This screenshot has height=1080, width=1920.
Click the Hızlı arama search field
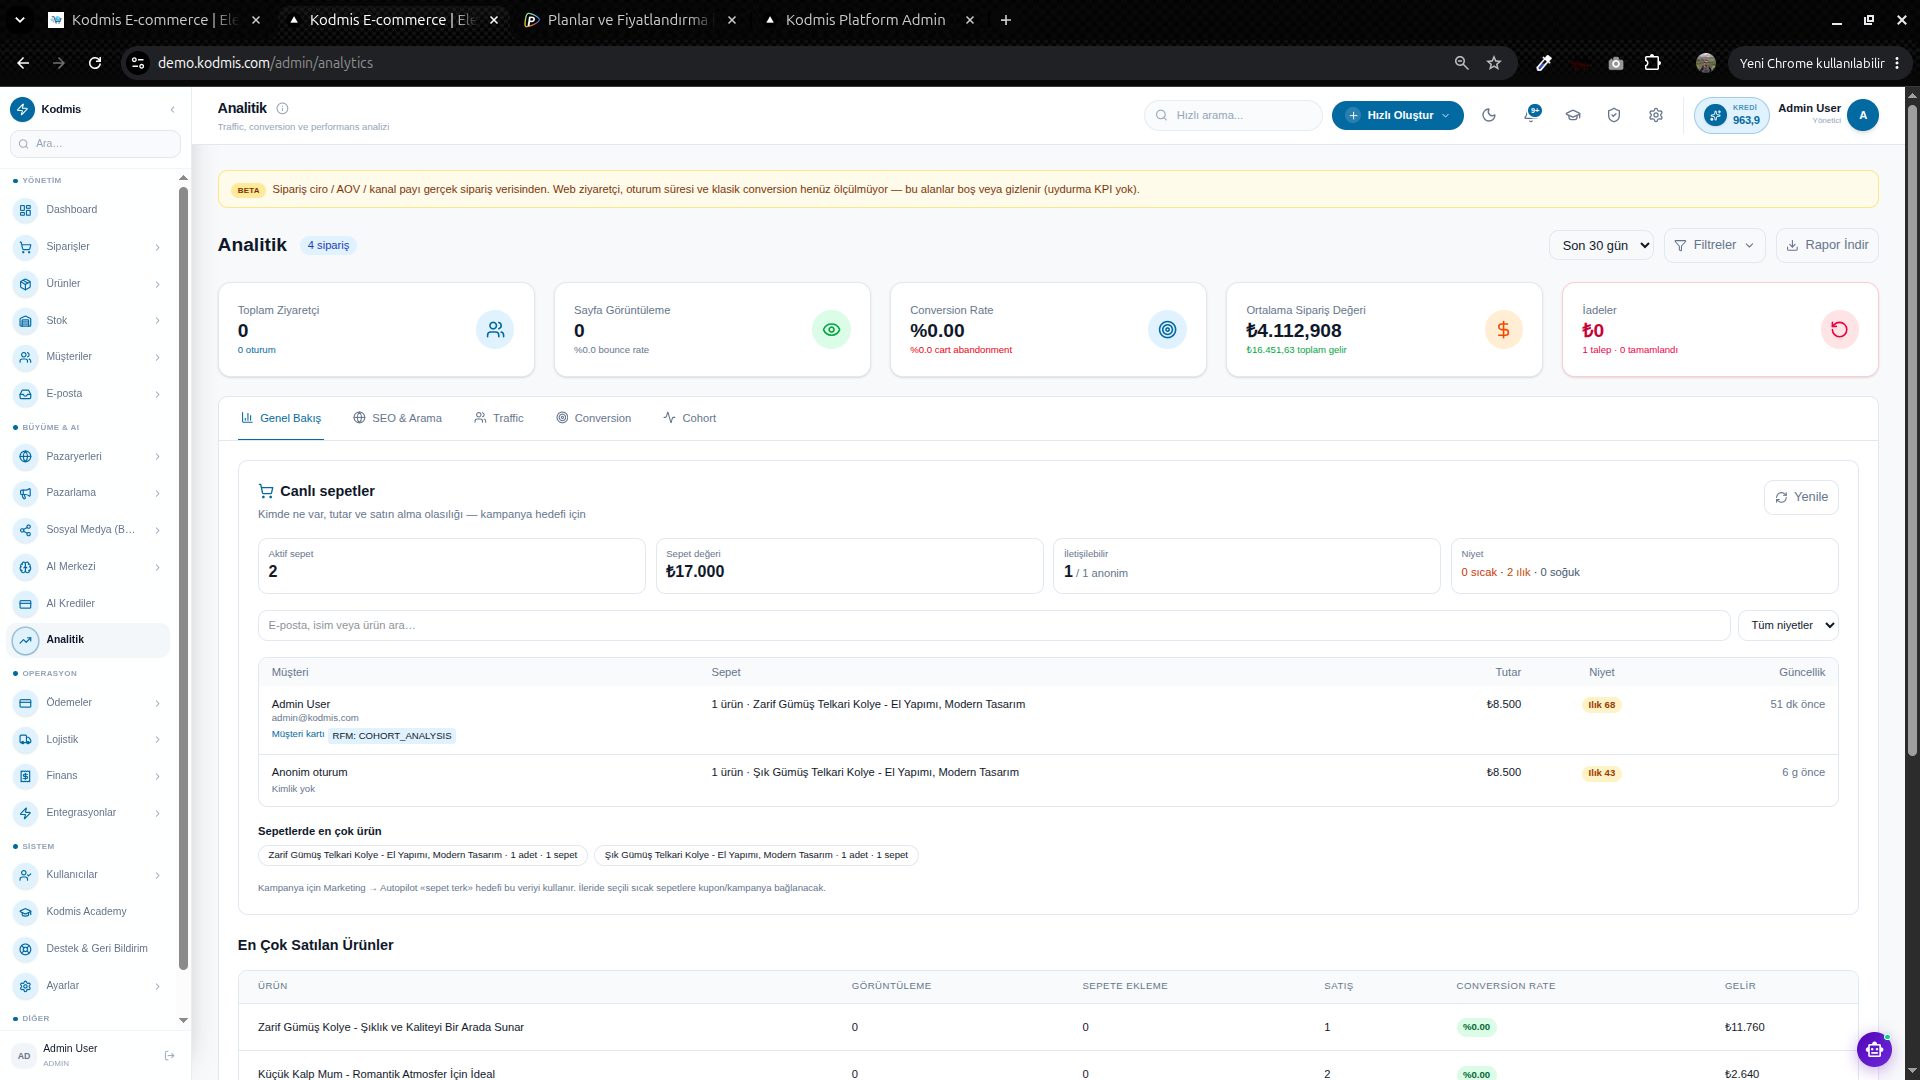(1233, 115)
